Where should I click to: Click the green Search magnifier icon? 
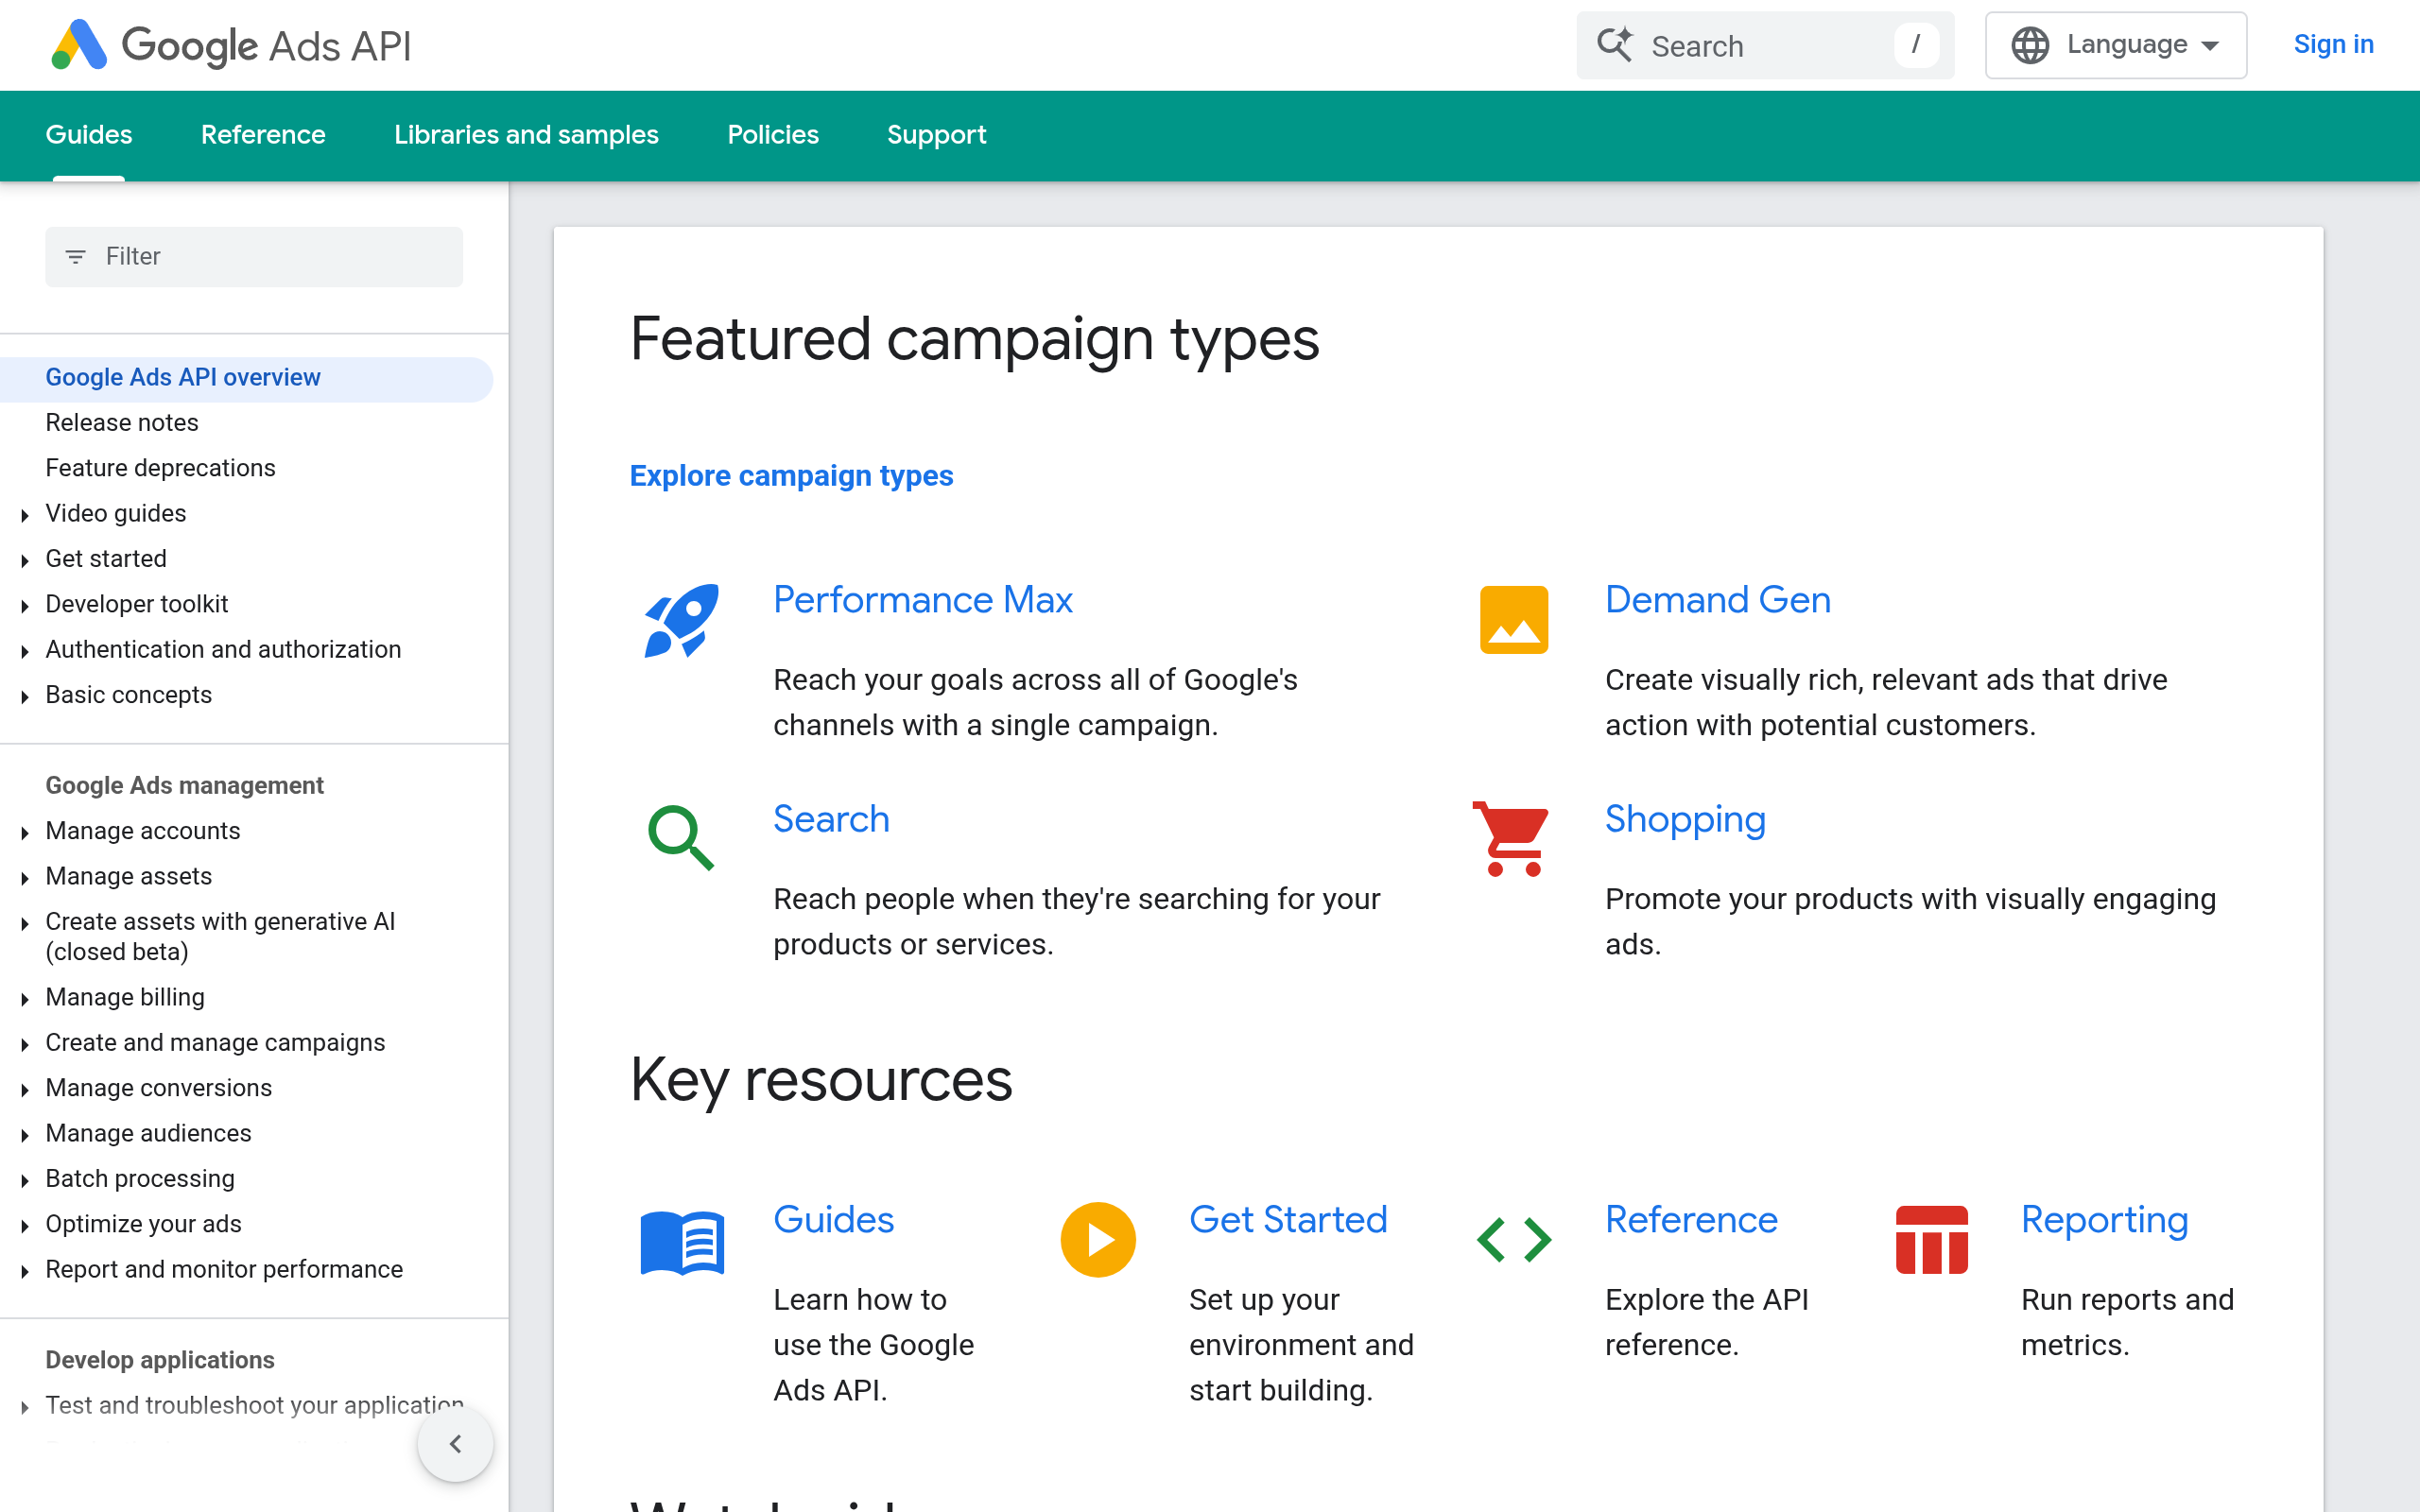[681, 838]
